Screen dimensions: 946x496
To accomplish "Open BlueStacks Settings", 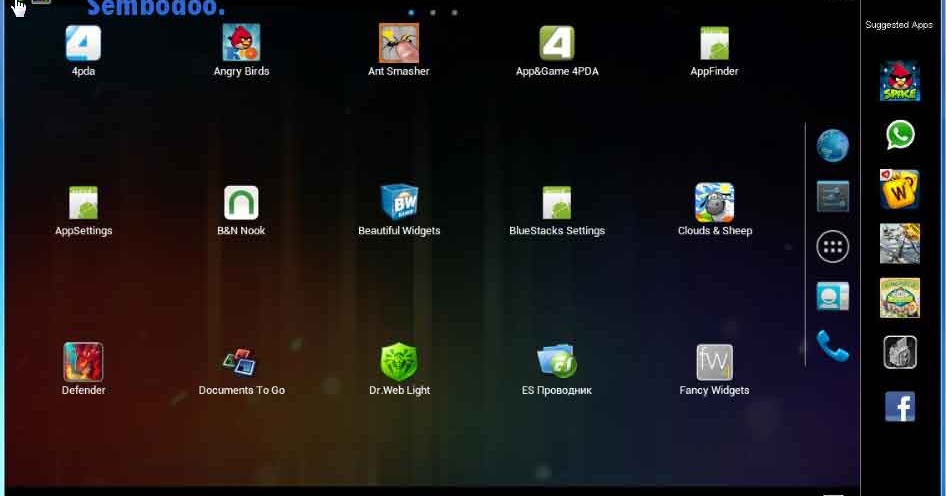I will [557, 203].
